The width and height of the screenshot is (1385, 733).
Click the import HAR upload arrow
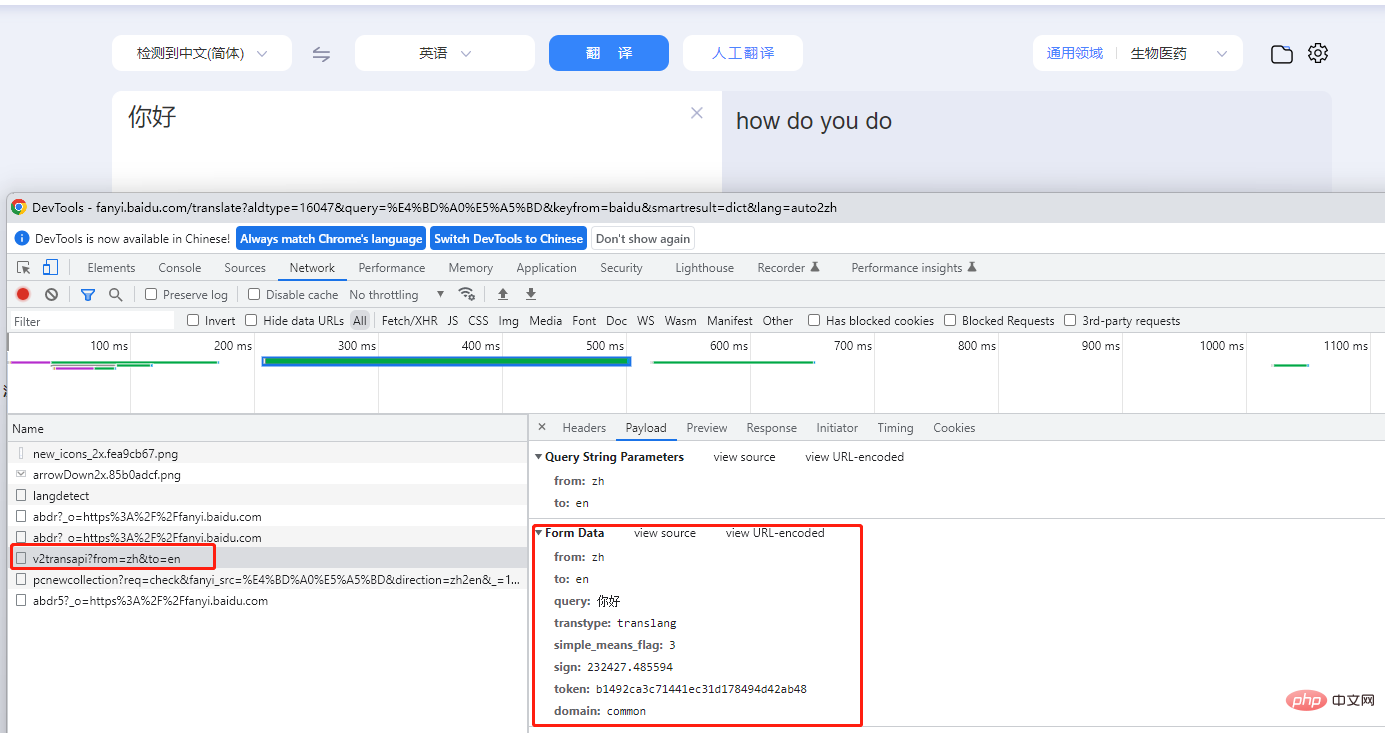pos(503,294)
